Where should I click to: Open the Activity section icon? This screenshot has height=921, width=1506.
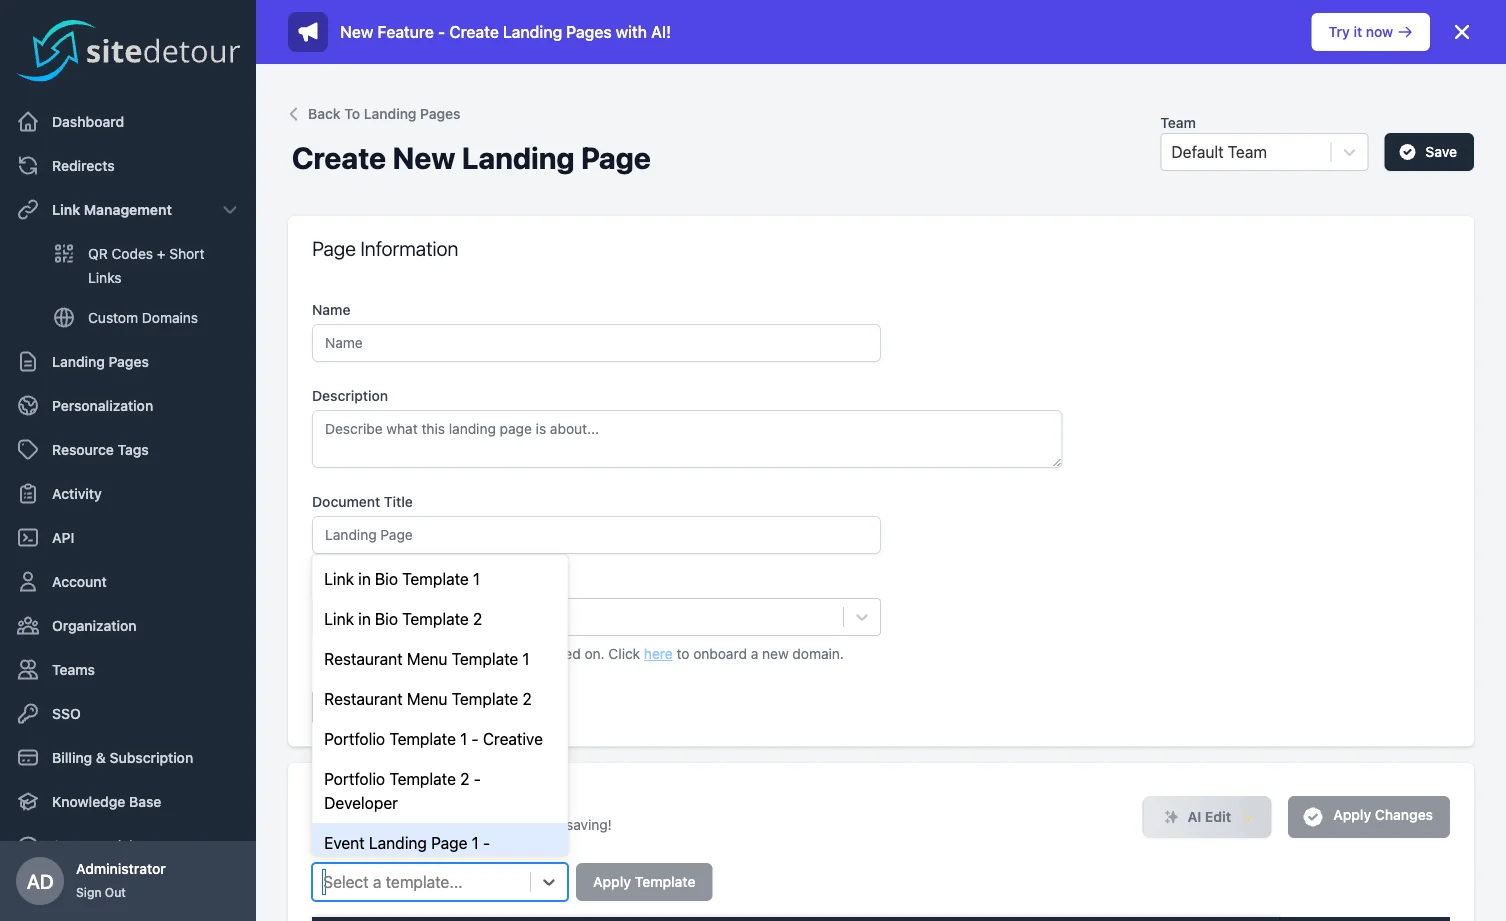tap(30, 493)
